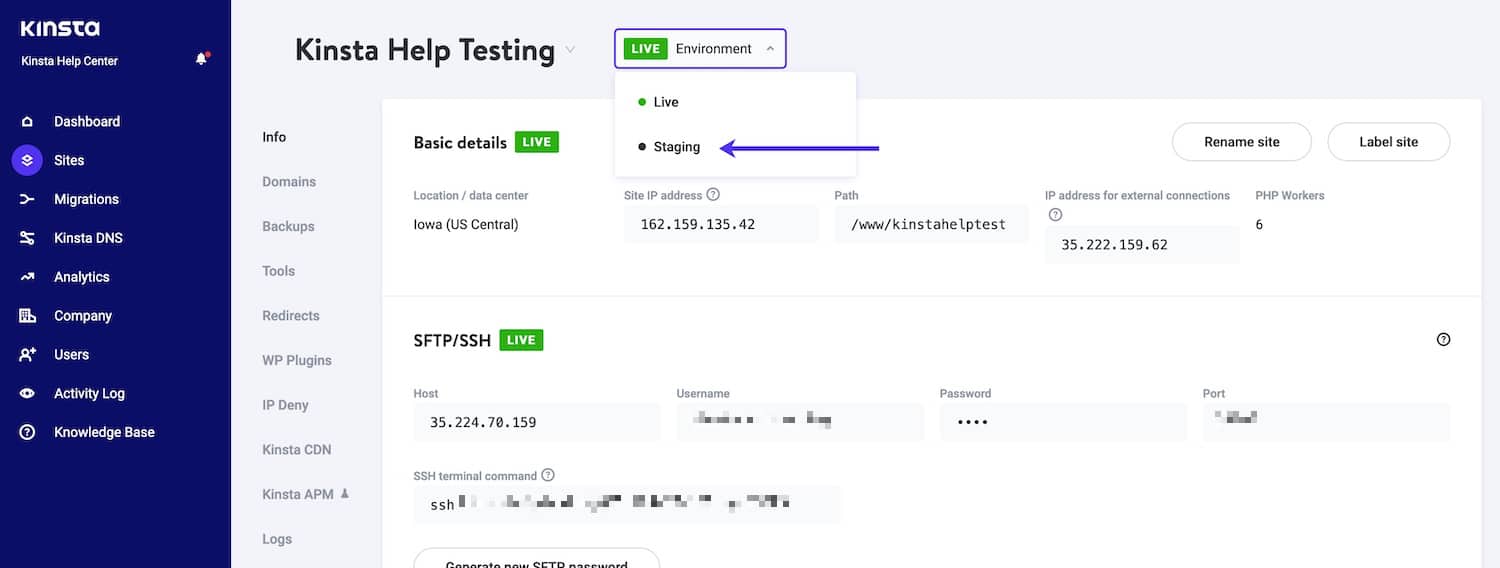The image size is (1500, 568).
Task: Click the Analytics chart icon
Action: point(27,277)
